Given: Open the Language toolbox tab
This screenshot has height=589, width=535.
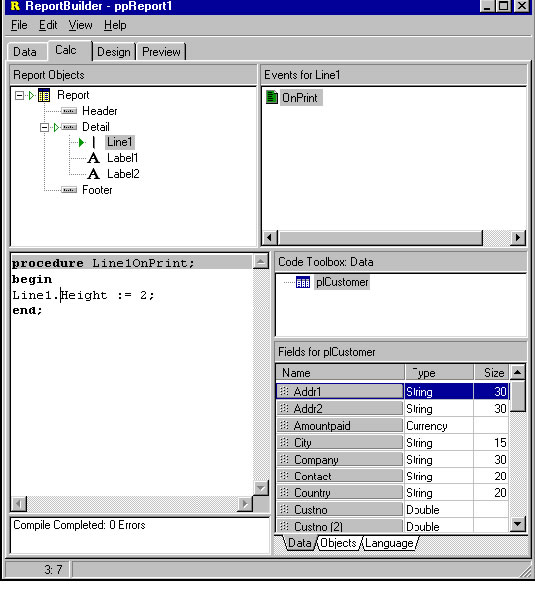Looking at the screenshot, I should [389, 543].
